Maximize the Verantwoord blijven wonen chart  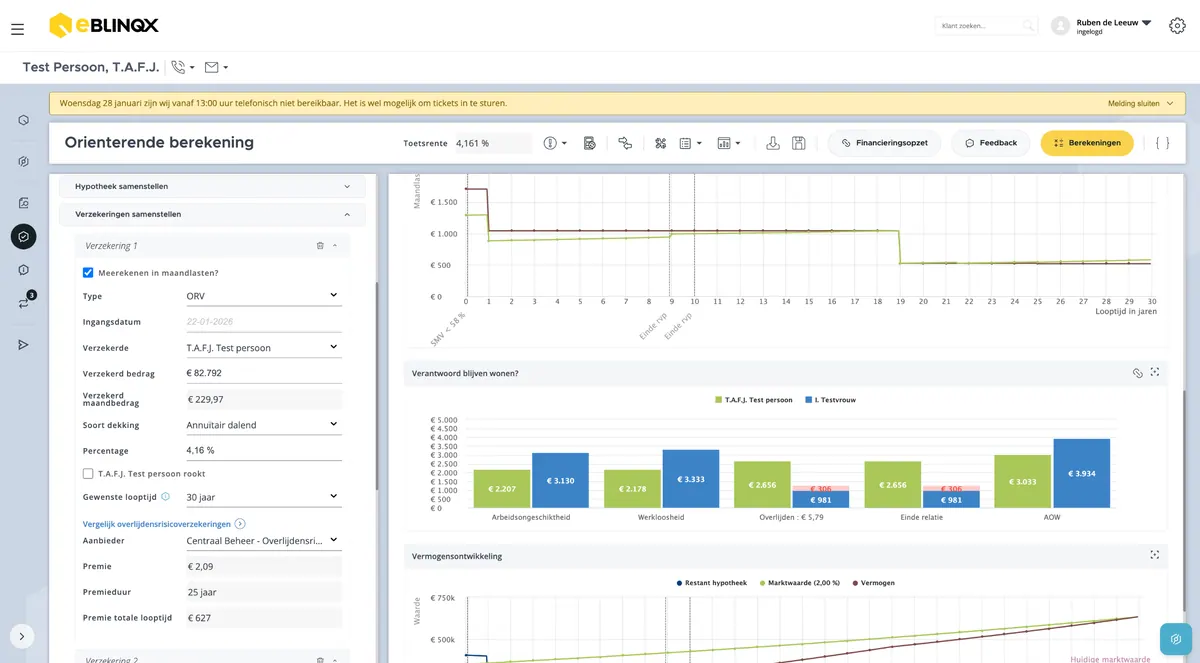[1155, 372]
